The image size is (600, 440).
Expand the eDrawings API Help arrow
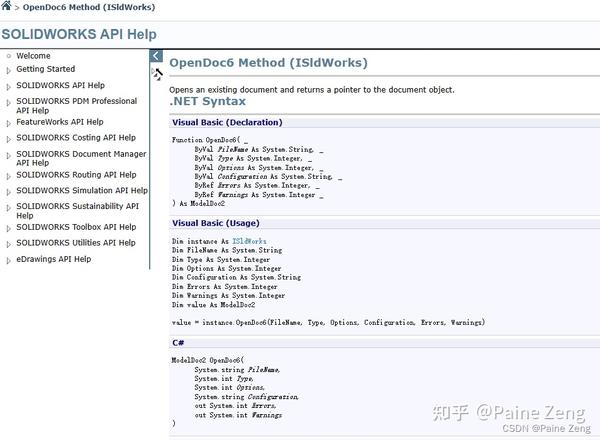coord(8,261)
